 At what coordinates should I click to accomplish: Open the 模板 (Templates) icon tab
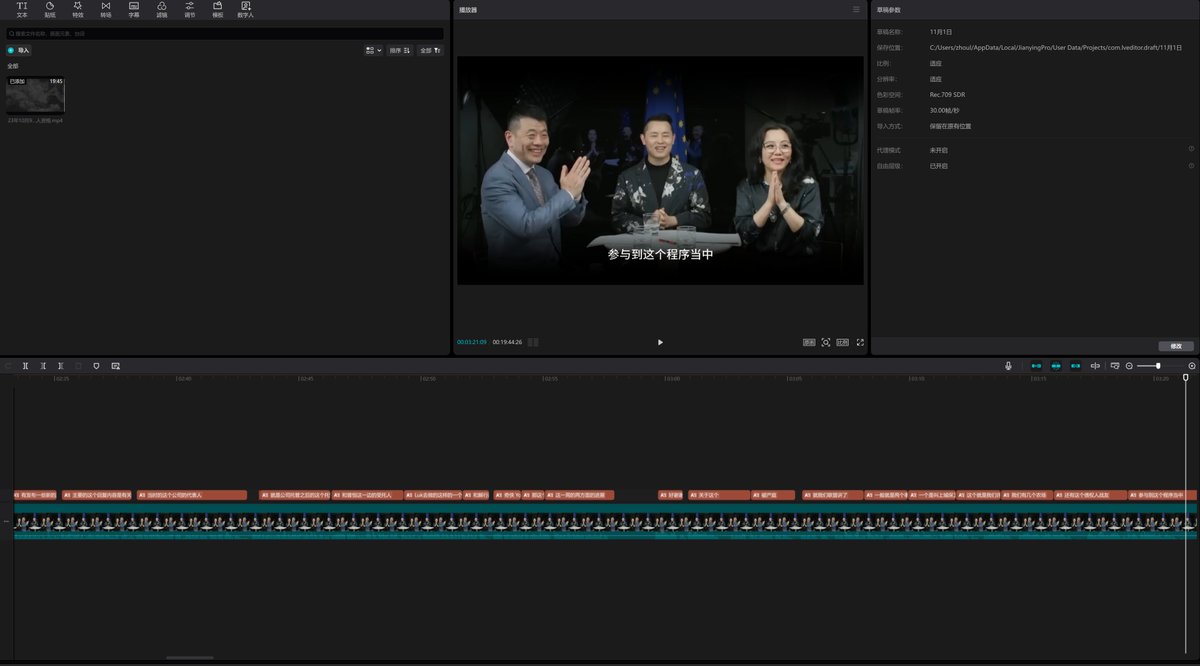[x=217, y=9]
